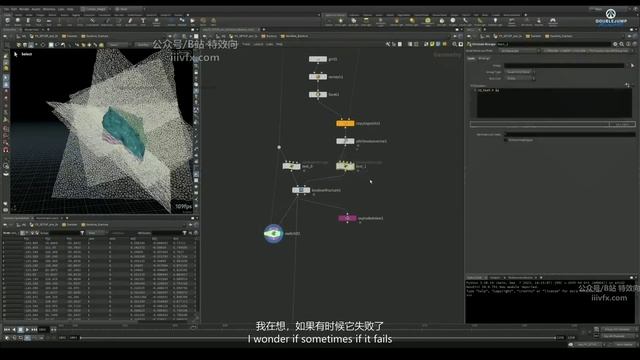Select the Box tool in the Create shelf
Screen dimensions: 640x360
click(7, 20)
